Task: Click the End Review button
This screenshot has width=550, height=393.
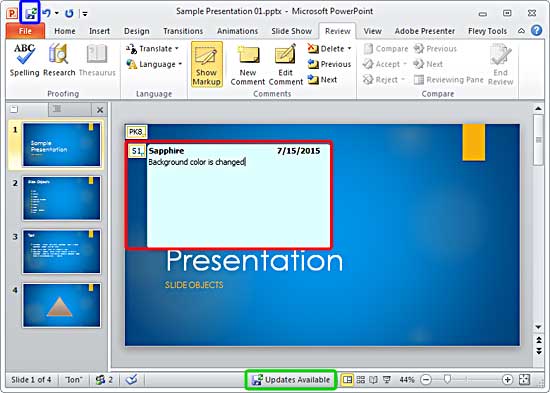Action: 501,65
